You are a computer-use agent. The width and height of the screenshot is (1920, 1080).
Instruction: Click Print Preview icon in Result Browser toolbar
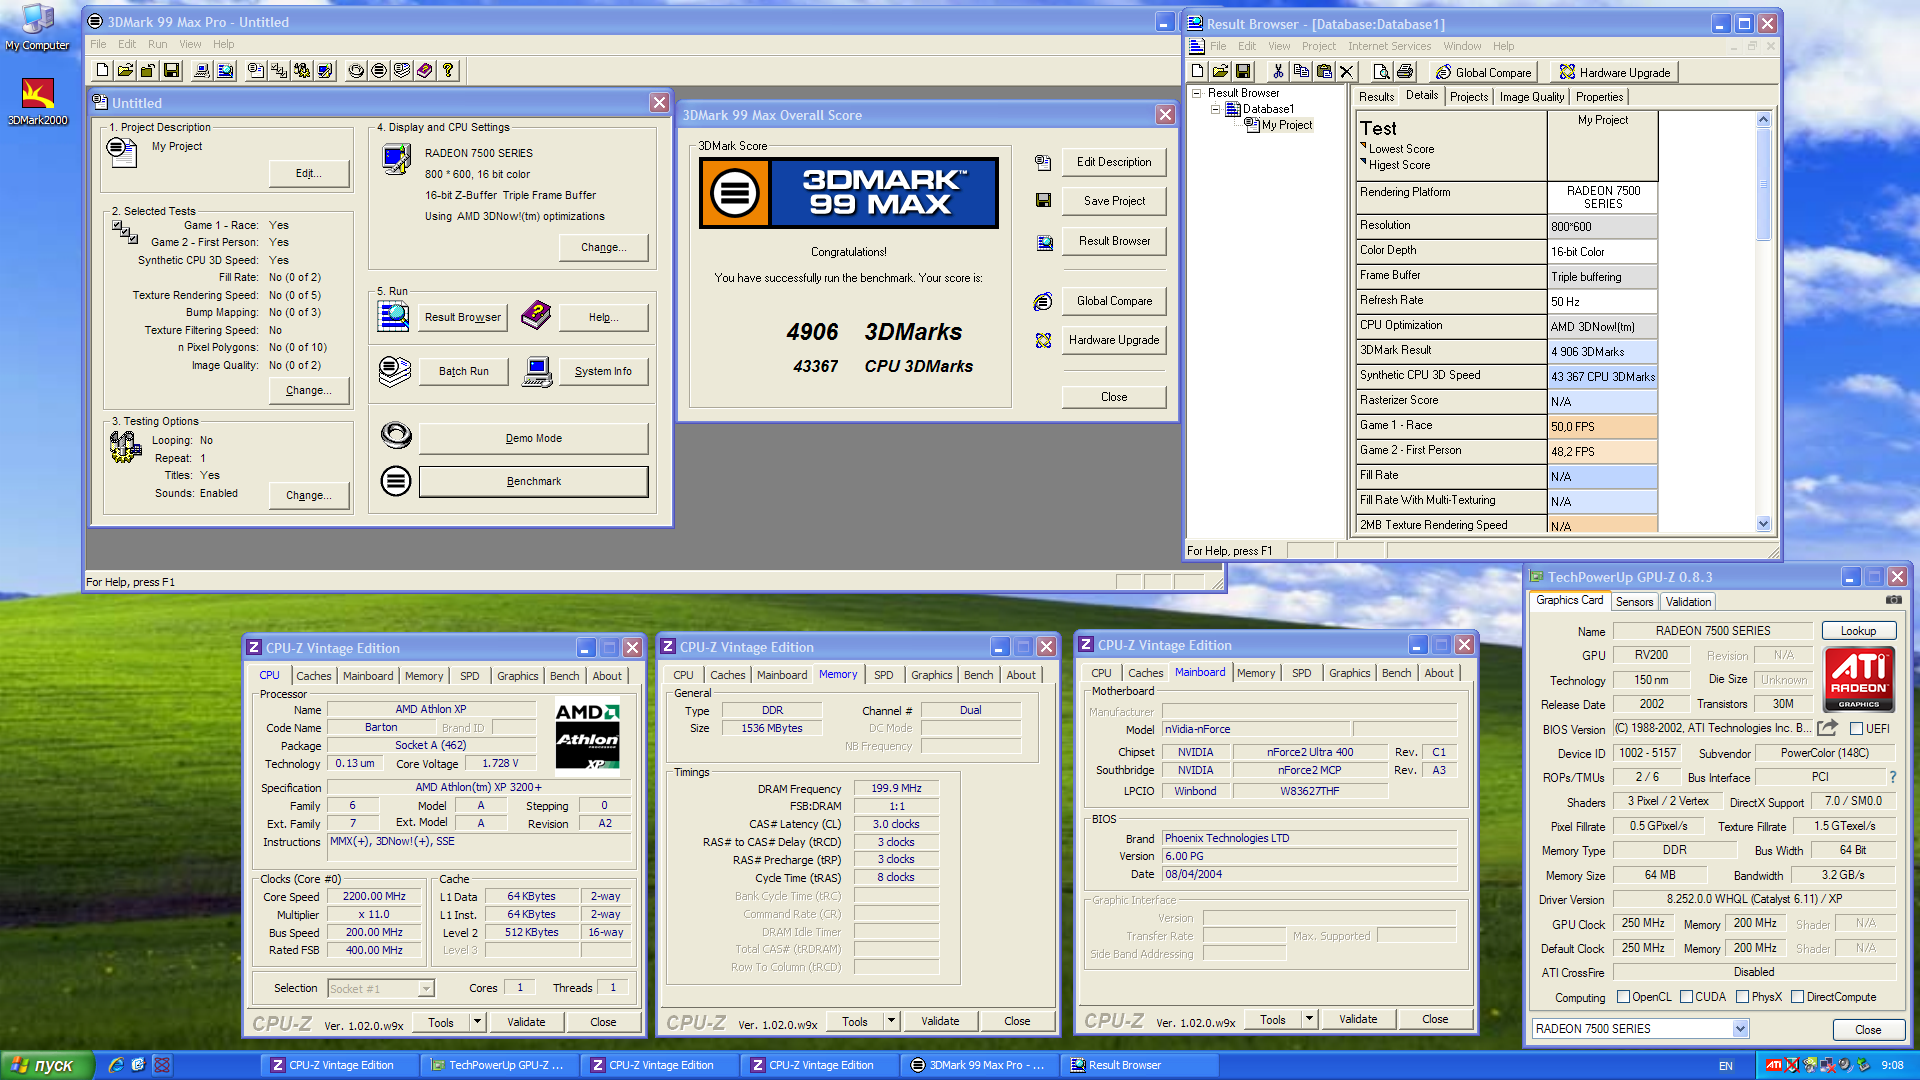[x=1381, y=72]
